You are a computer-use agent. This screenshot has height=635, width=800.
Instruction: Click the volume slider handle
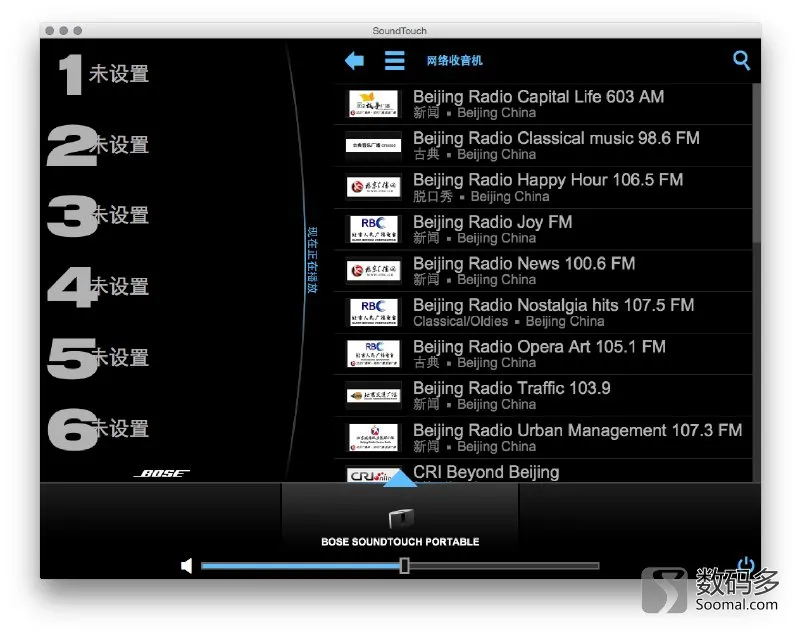tap(405, 565)
